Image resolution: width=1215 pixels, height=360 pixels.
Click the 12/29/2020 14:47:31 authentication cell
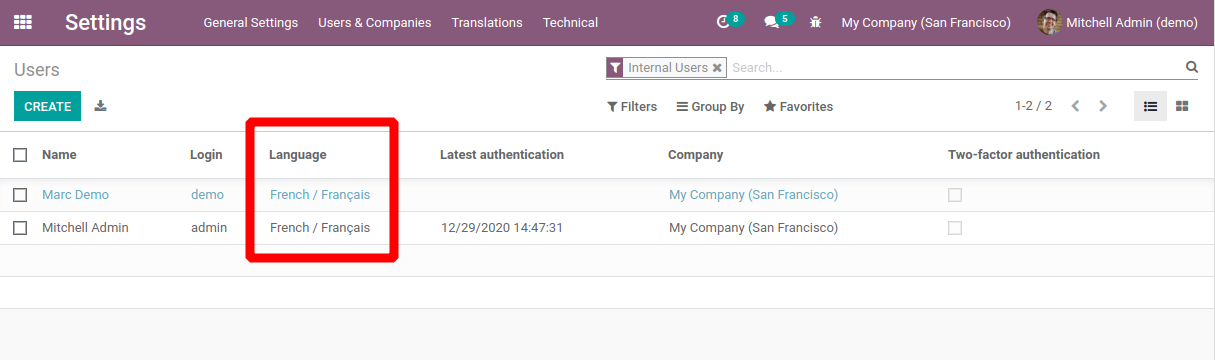tap(502, 228)
